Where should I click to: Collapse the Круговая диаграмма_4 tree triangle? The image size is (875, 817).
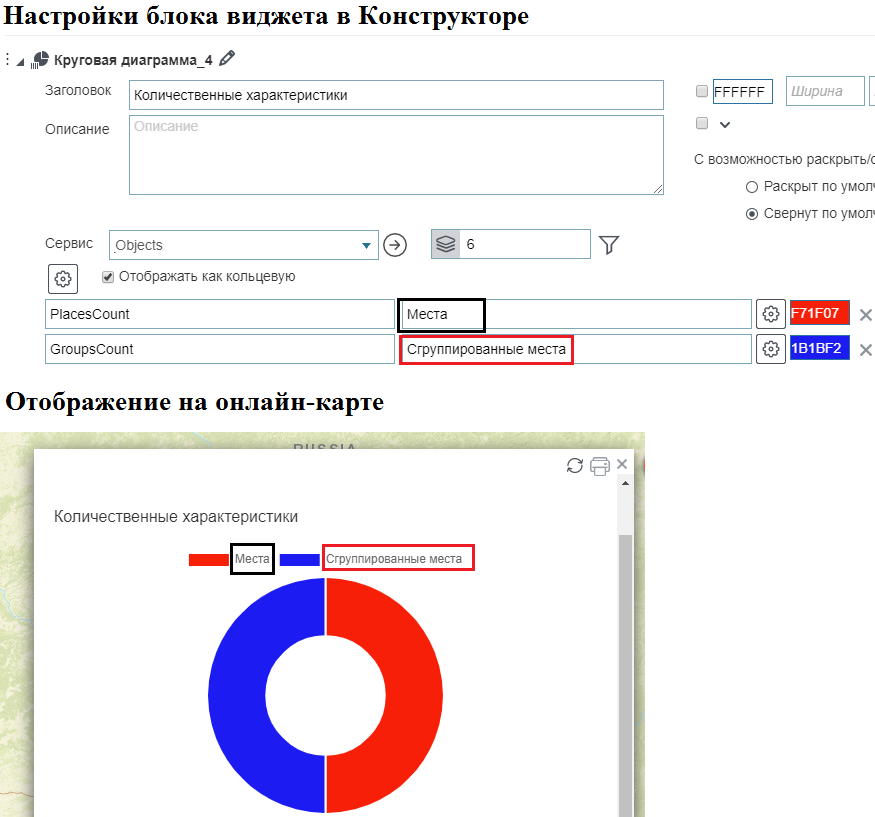coord(20,60)
